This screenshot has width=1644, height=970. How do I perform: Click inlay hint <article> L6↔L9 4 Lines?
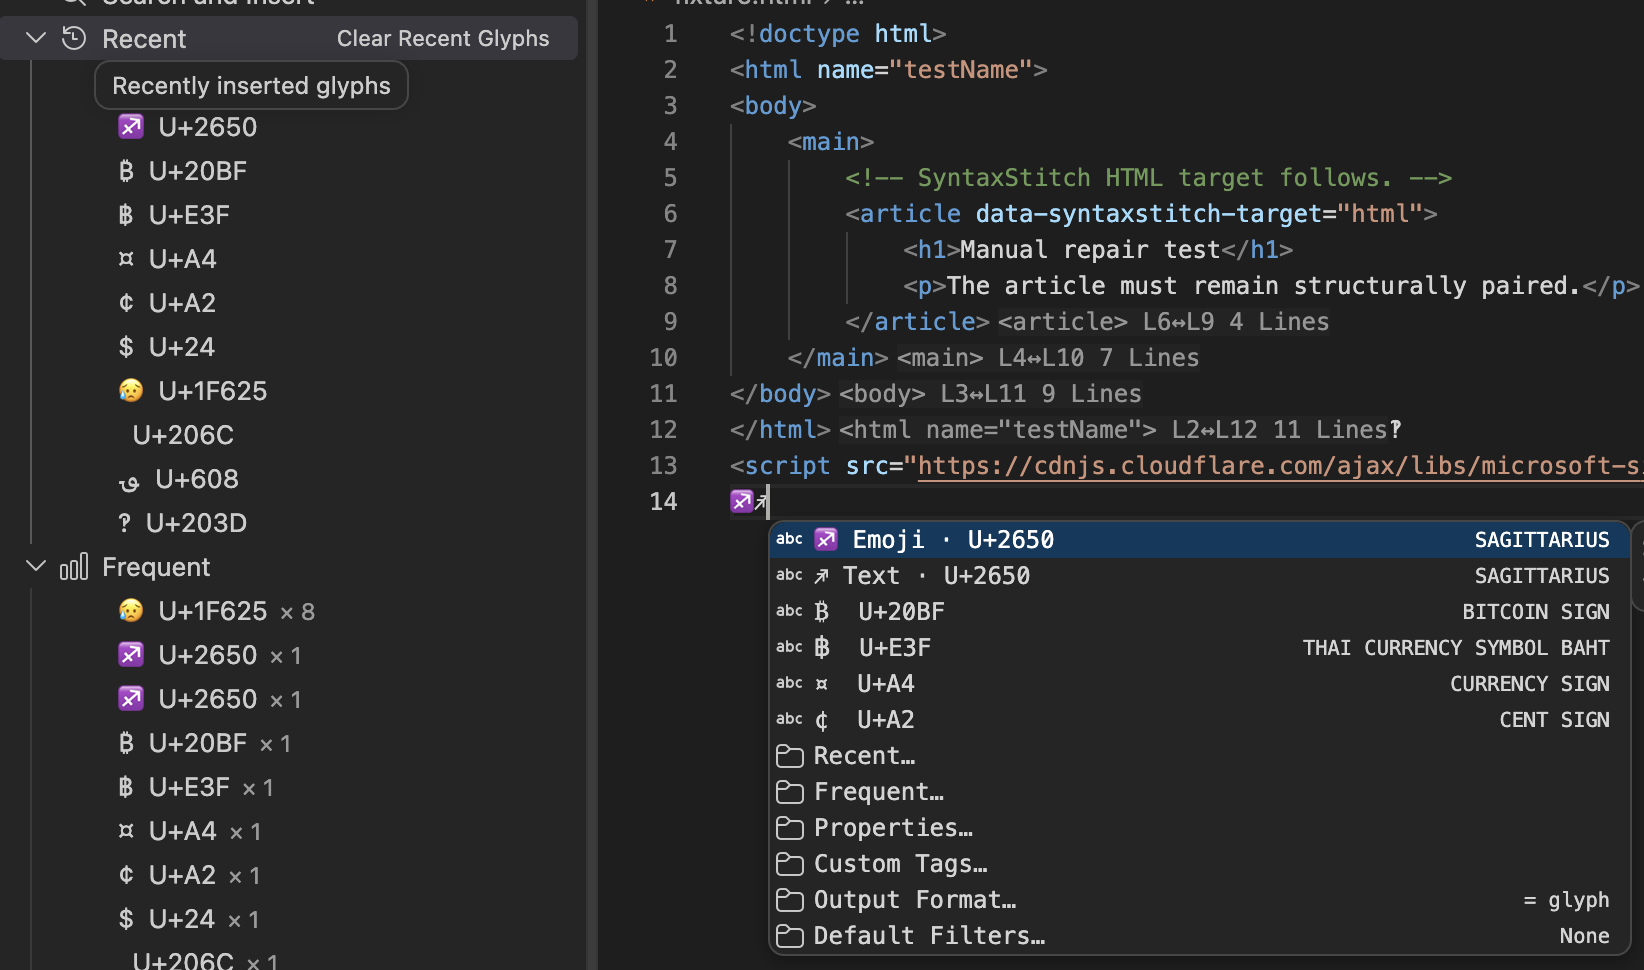1163,322
